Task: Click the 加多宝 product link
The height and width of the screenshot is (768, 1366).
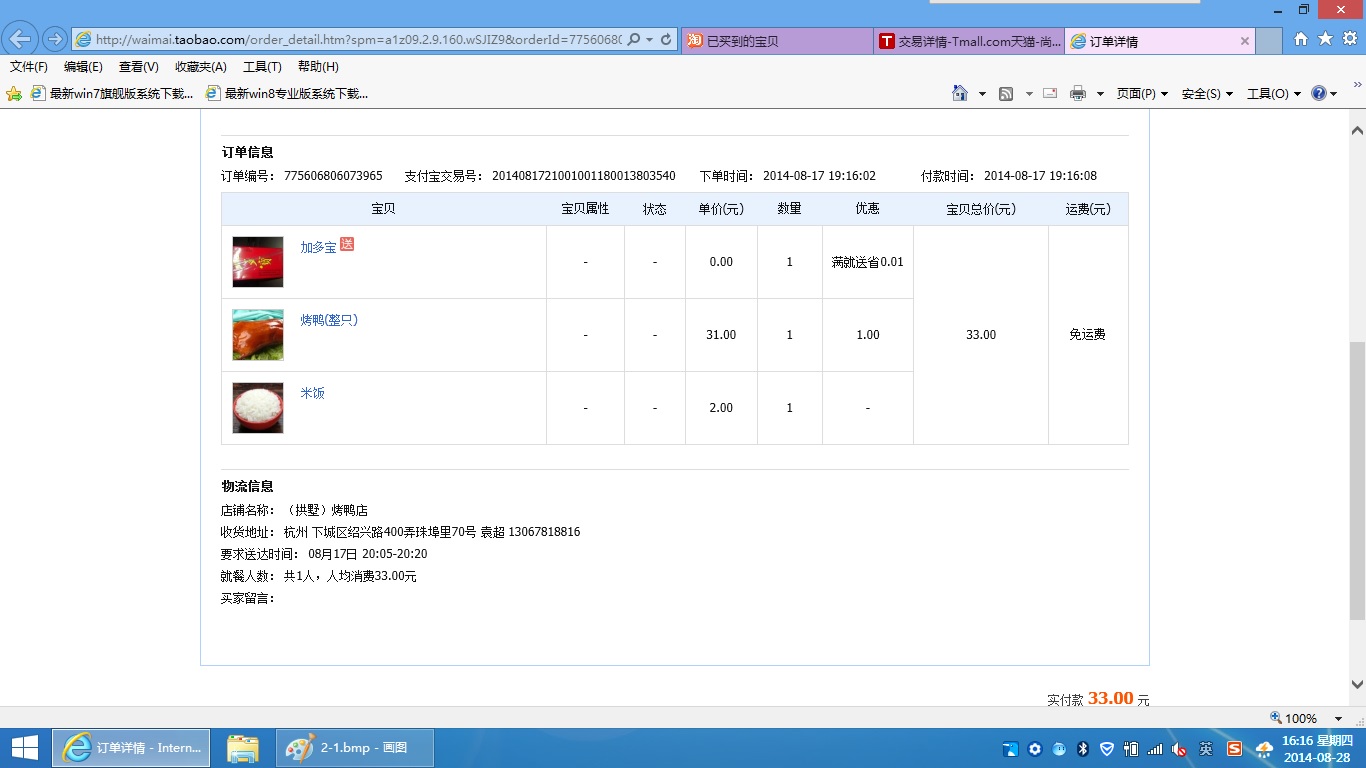Action: pos(318,247)
